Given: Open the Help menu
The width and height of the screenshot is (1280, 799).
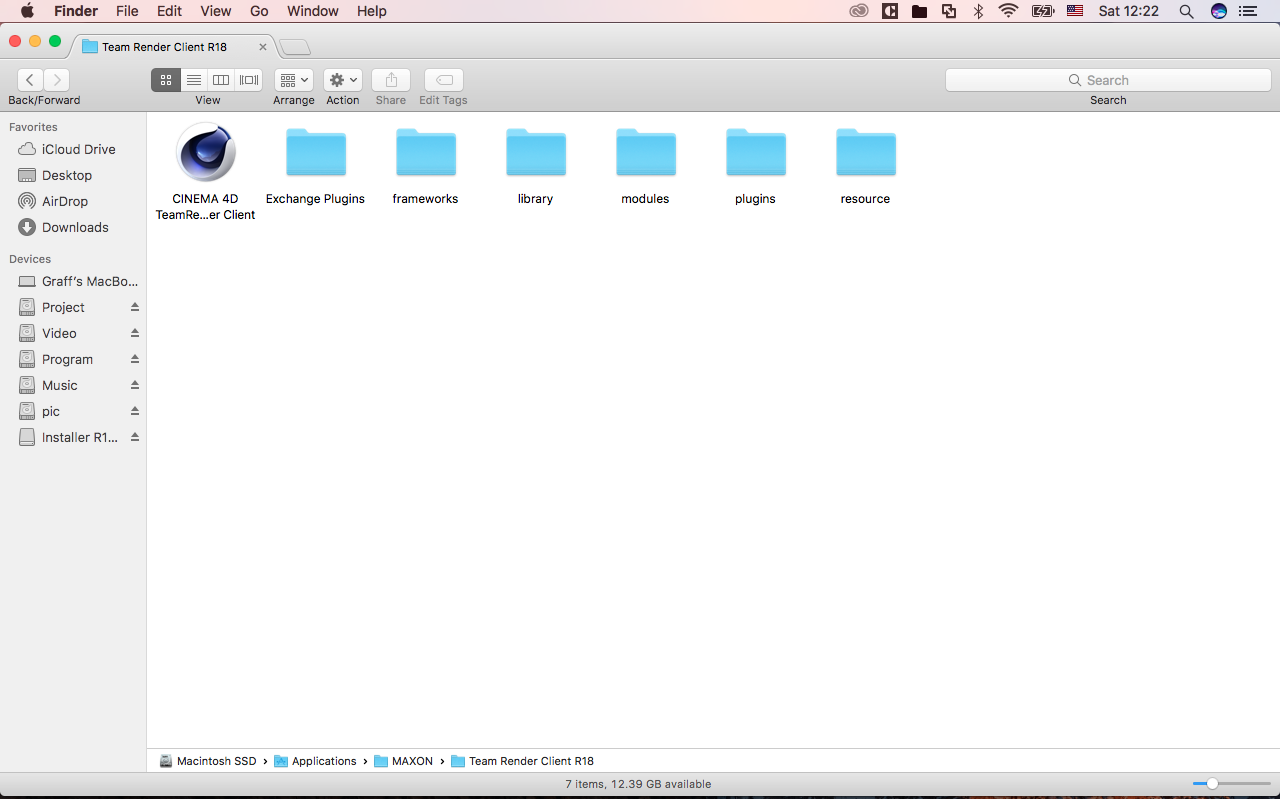Looking at the screenshot, I should pyautogui.click(x=372, y=11).
